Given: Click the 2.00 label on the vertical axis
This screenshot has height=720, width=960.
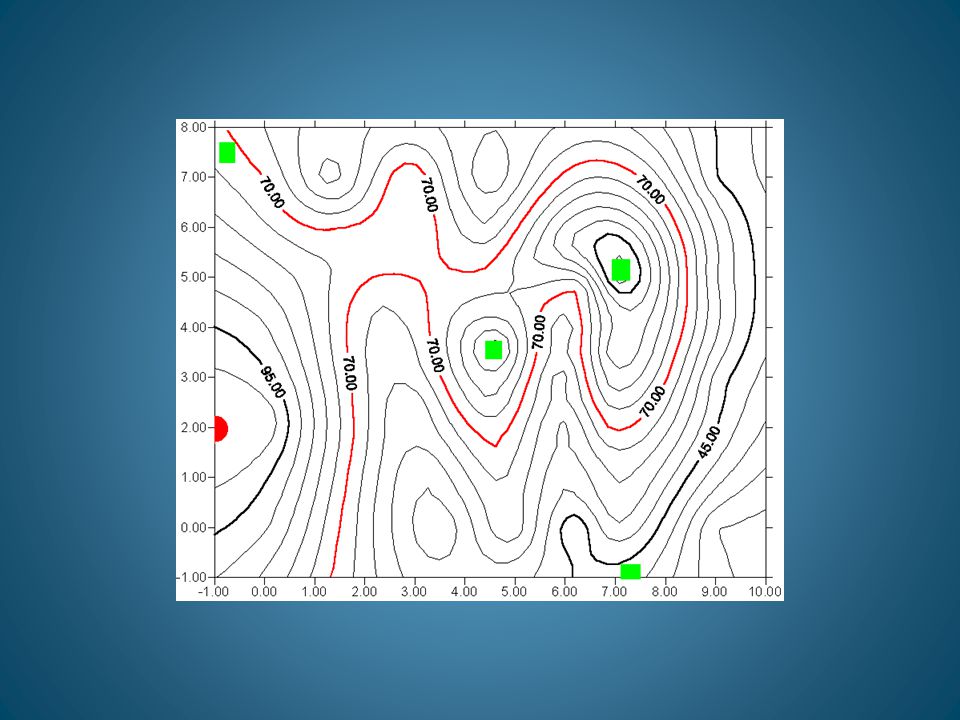Looking at the screenshot, I should [193, 427].
